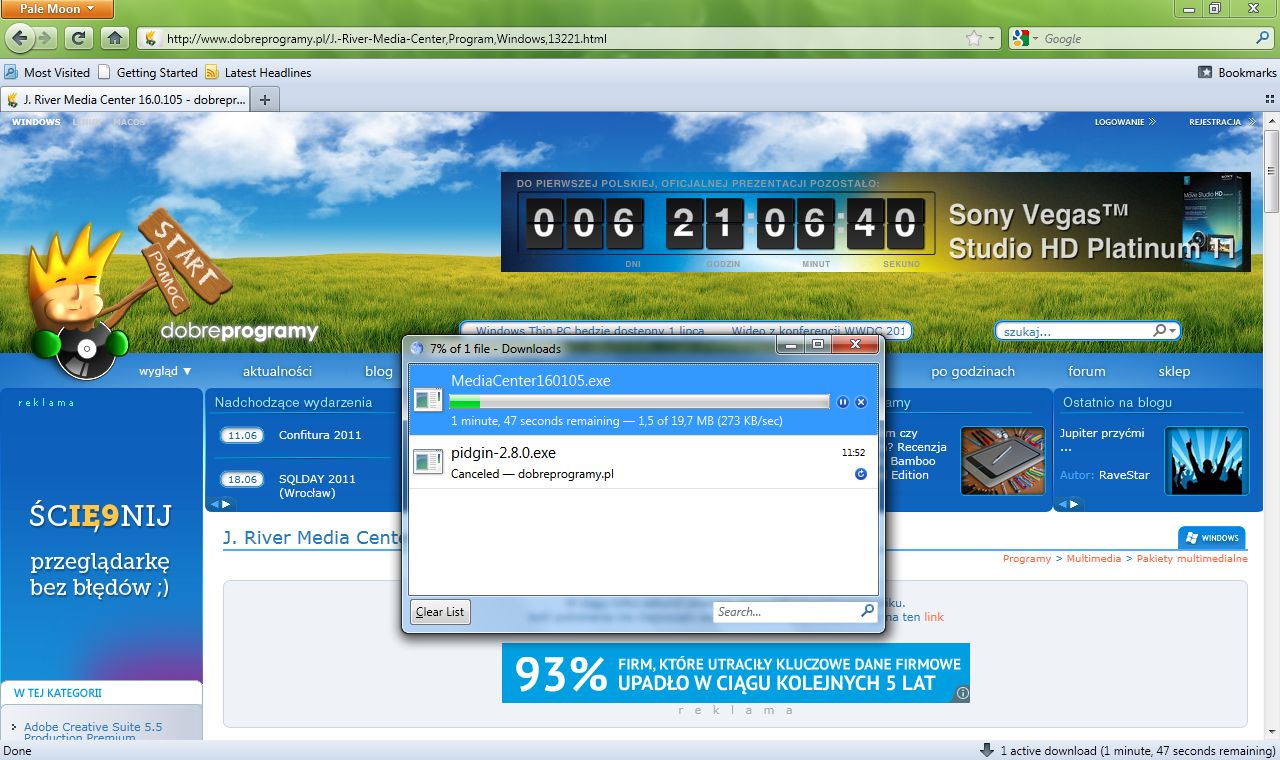Reload the current page
Screen dimensions: 1280x760
pyautogui.click(x=79, y=38)
